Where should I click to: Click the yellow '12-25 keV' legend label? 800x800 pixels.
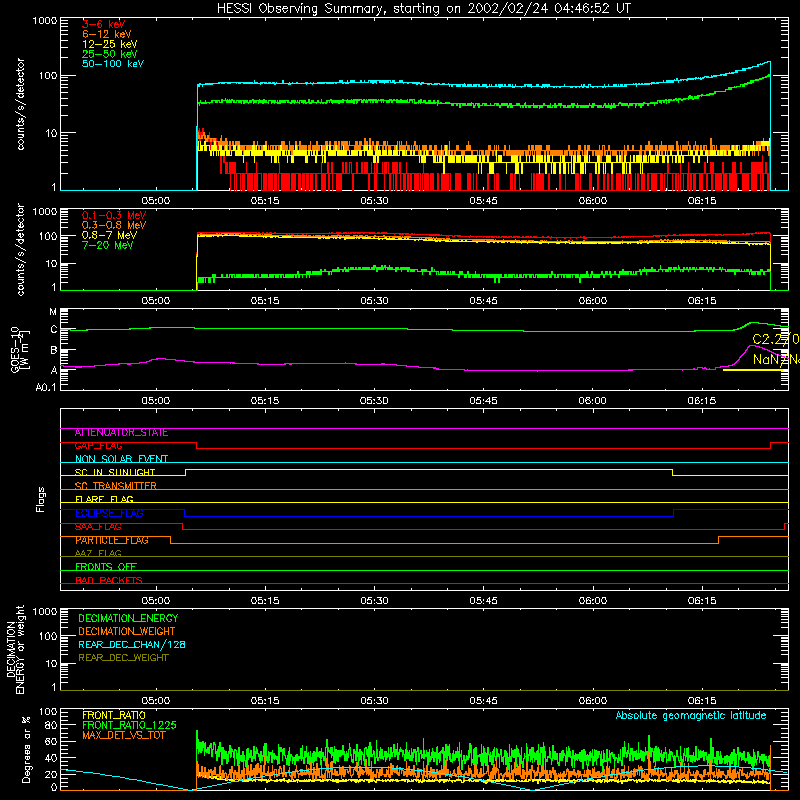pos(110,44)
